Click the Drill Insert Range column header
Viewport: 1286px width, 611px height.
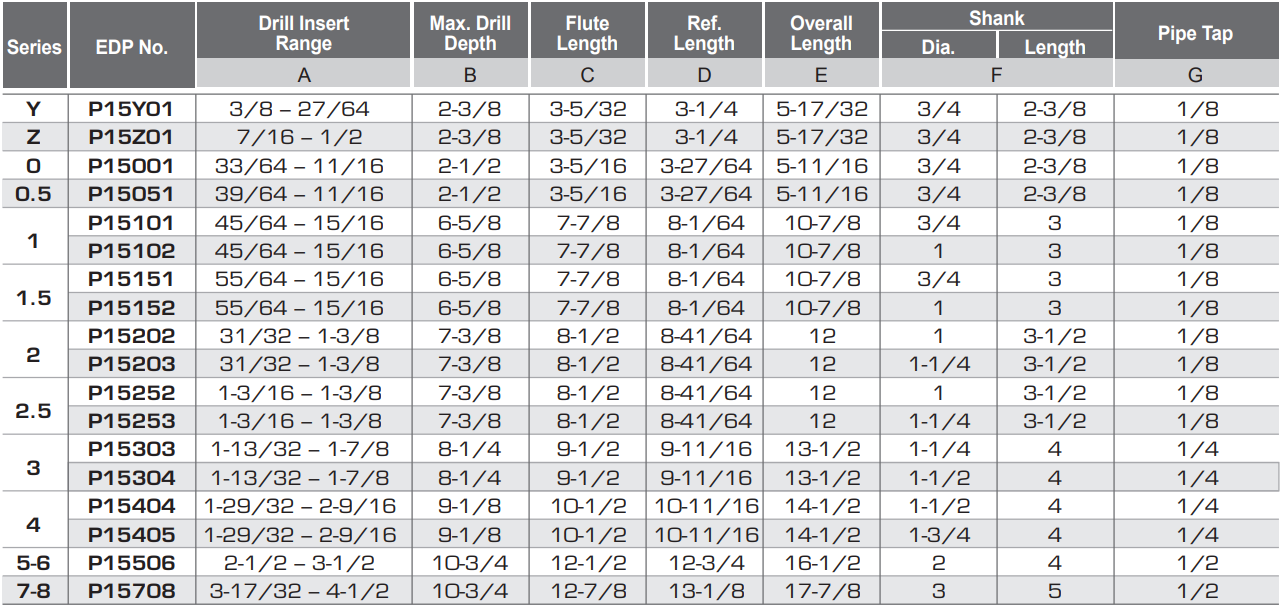point(303,33)
